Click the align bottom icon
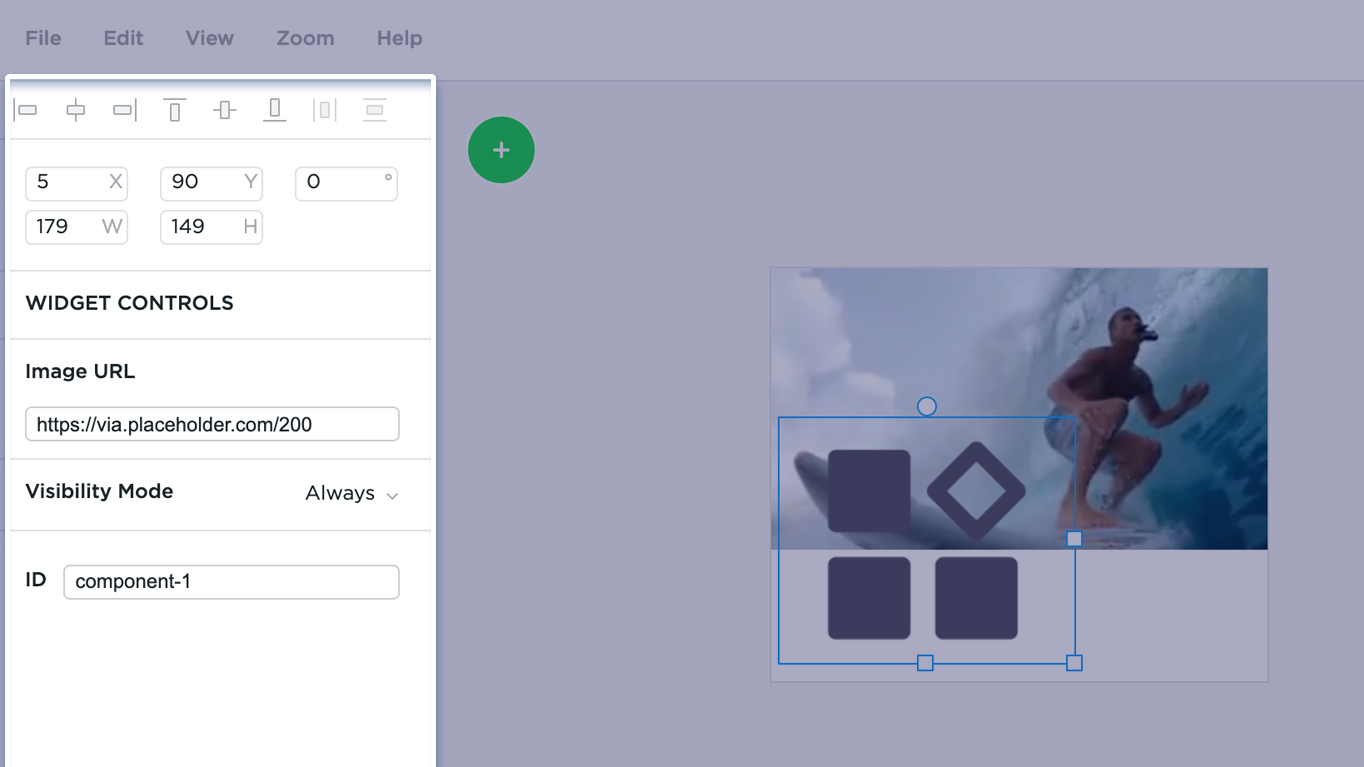The image size is (1364, 767). point(275,110)
